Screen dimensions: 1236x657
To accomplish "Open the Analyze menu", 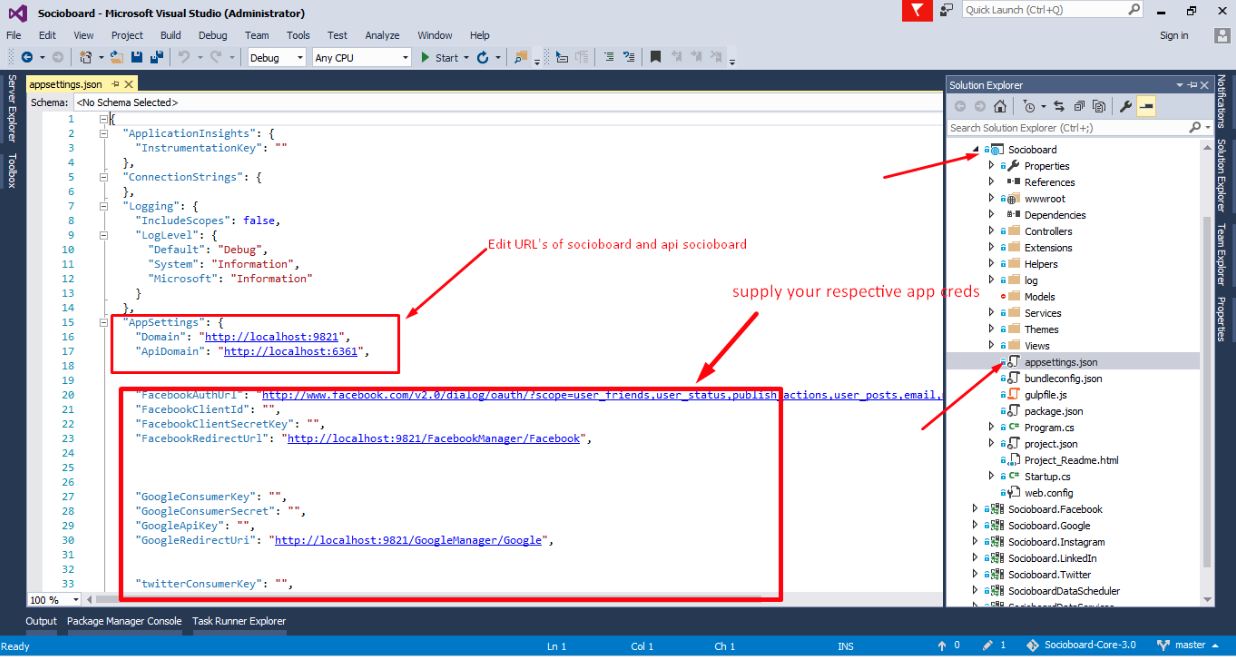I will coord(382,35).
